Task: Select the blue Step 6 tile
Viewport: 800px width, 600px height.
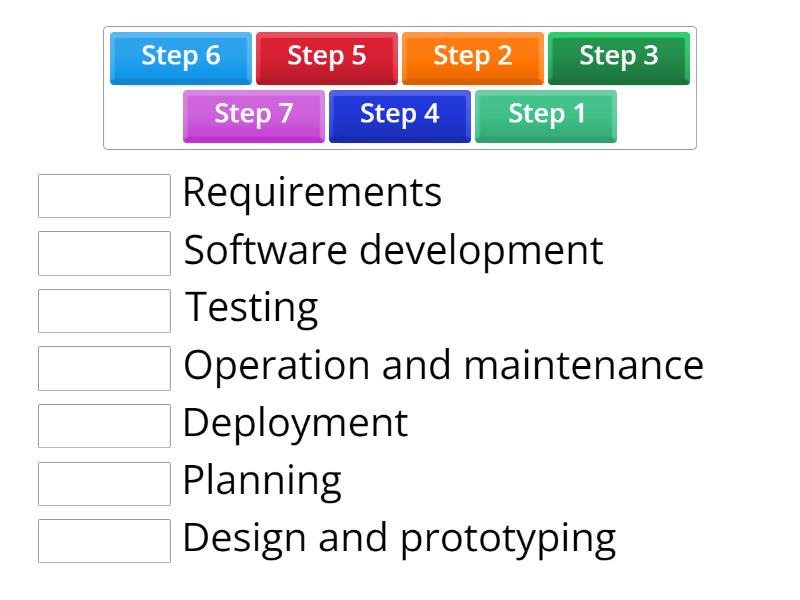Action: coord(180,58)
